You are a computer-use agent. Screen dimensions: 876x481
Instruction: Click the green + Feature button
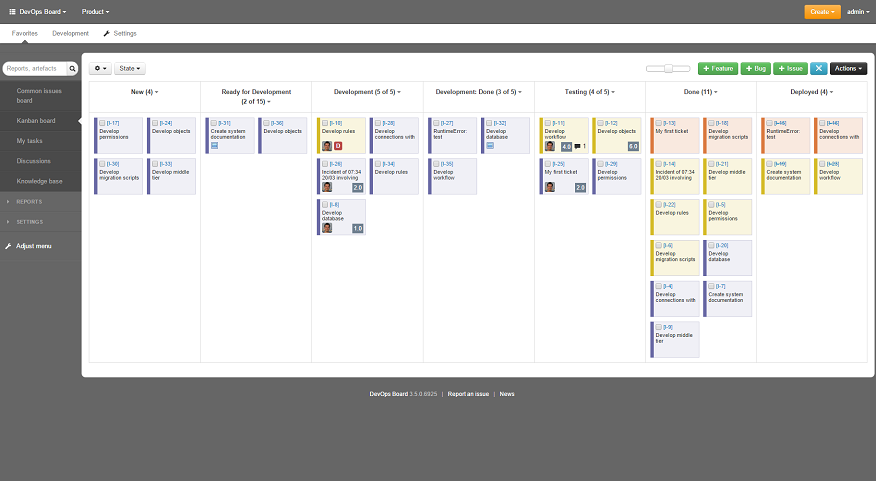coord(718,68)
